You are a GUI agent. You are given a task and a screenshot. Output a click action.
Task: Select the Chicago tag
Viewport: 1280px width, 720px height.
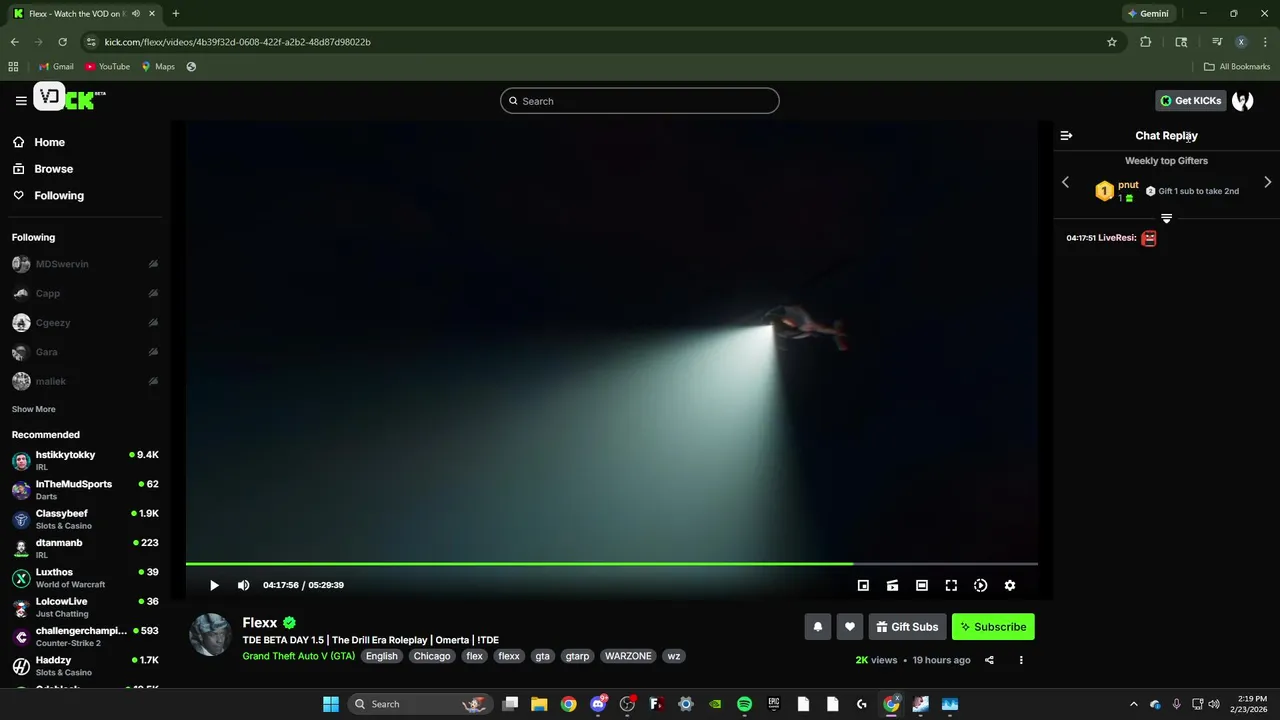point(431,656)
